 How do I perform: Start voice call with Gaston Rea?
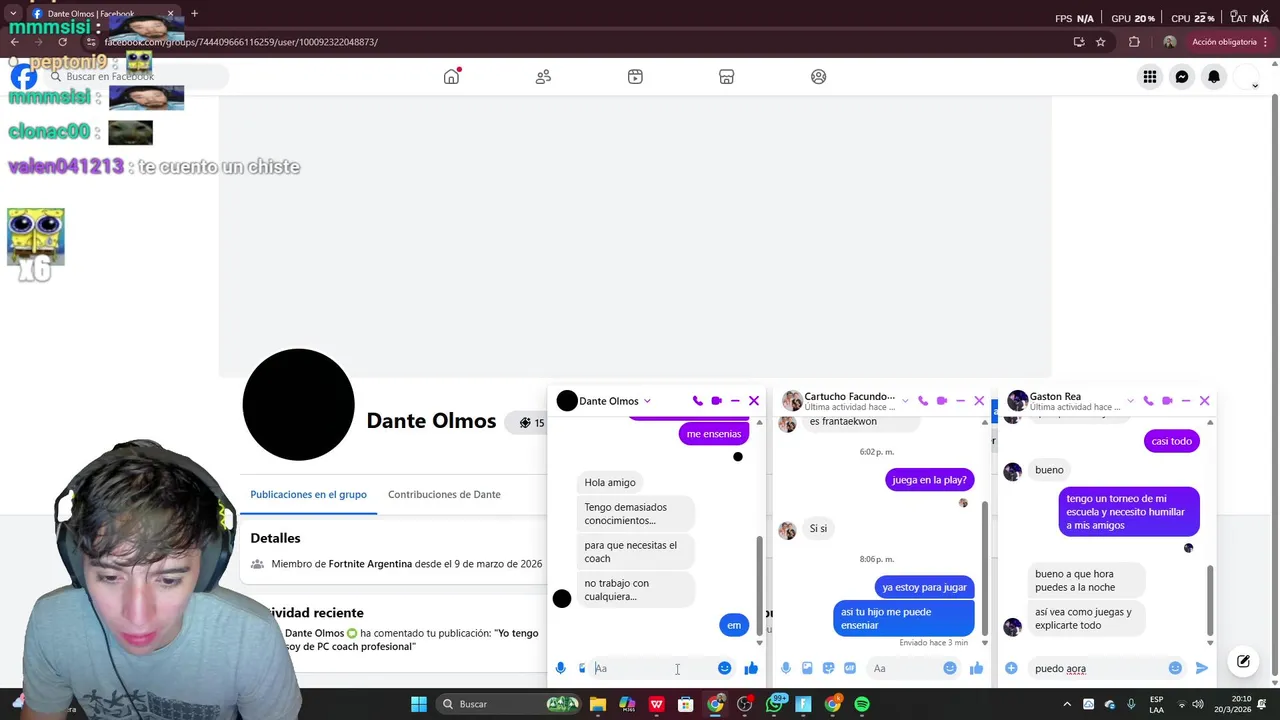point(1148,401)
